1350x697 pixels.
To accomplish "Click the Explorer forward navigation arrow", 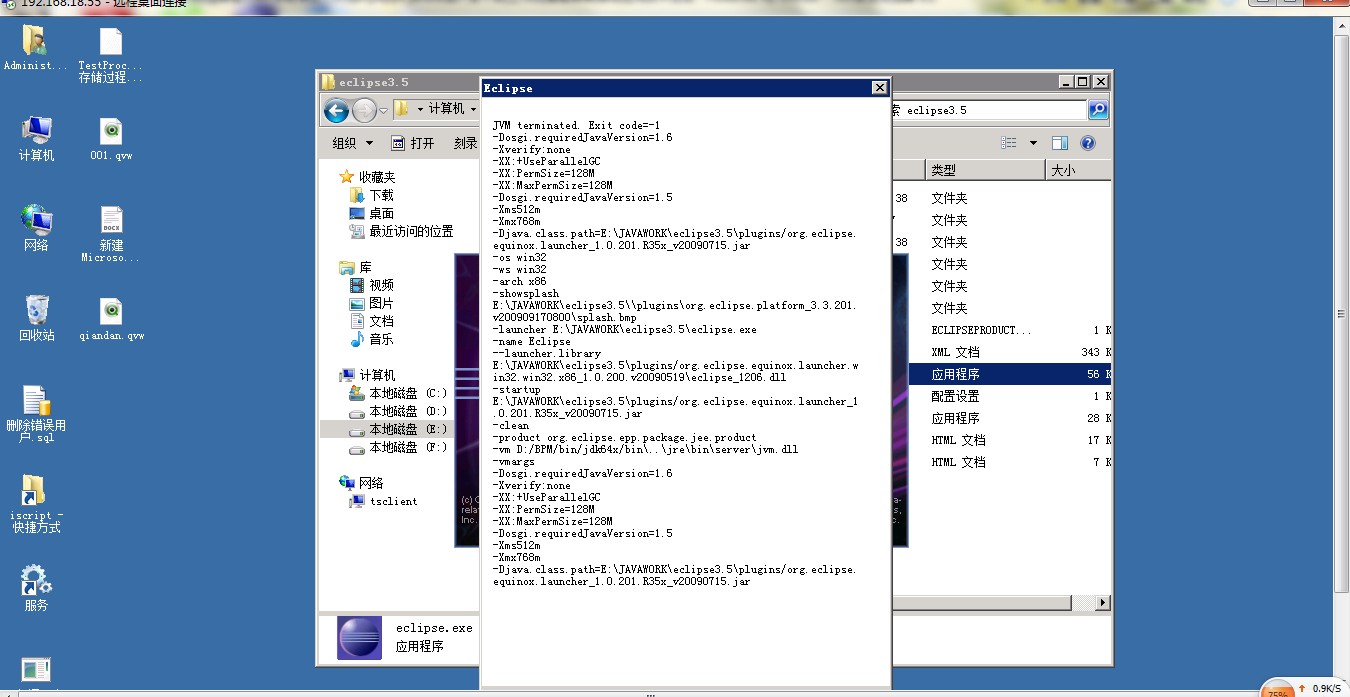I will click(x=364, y=110).
